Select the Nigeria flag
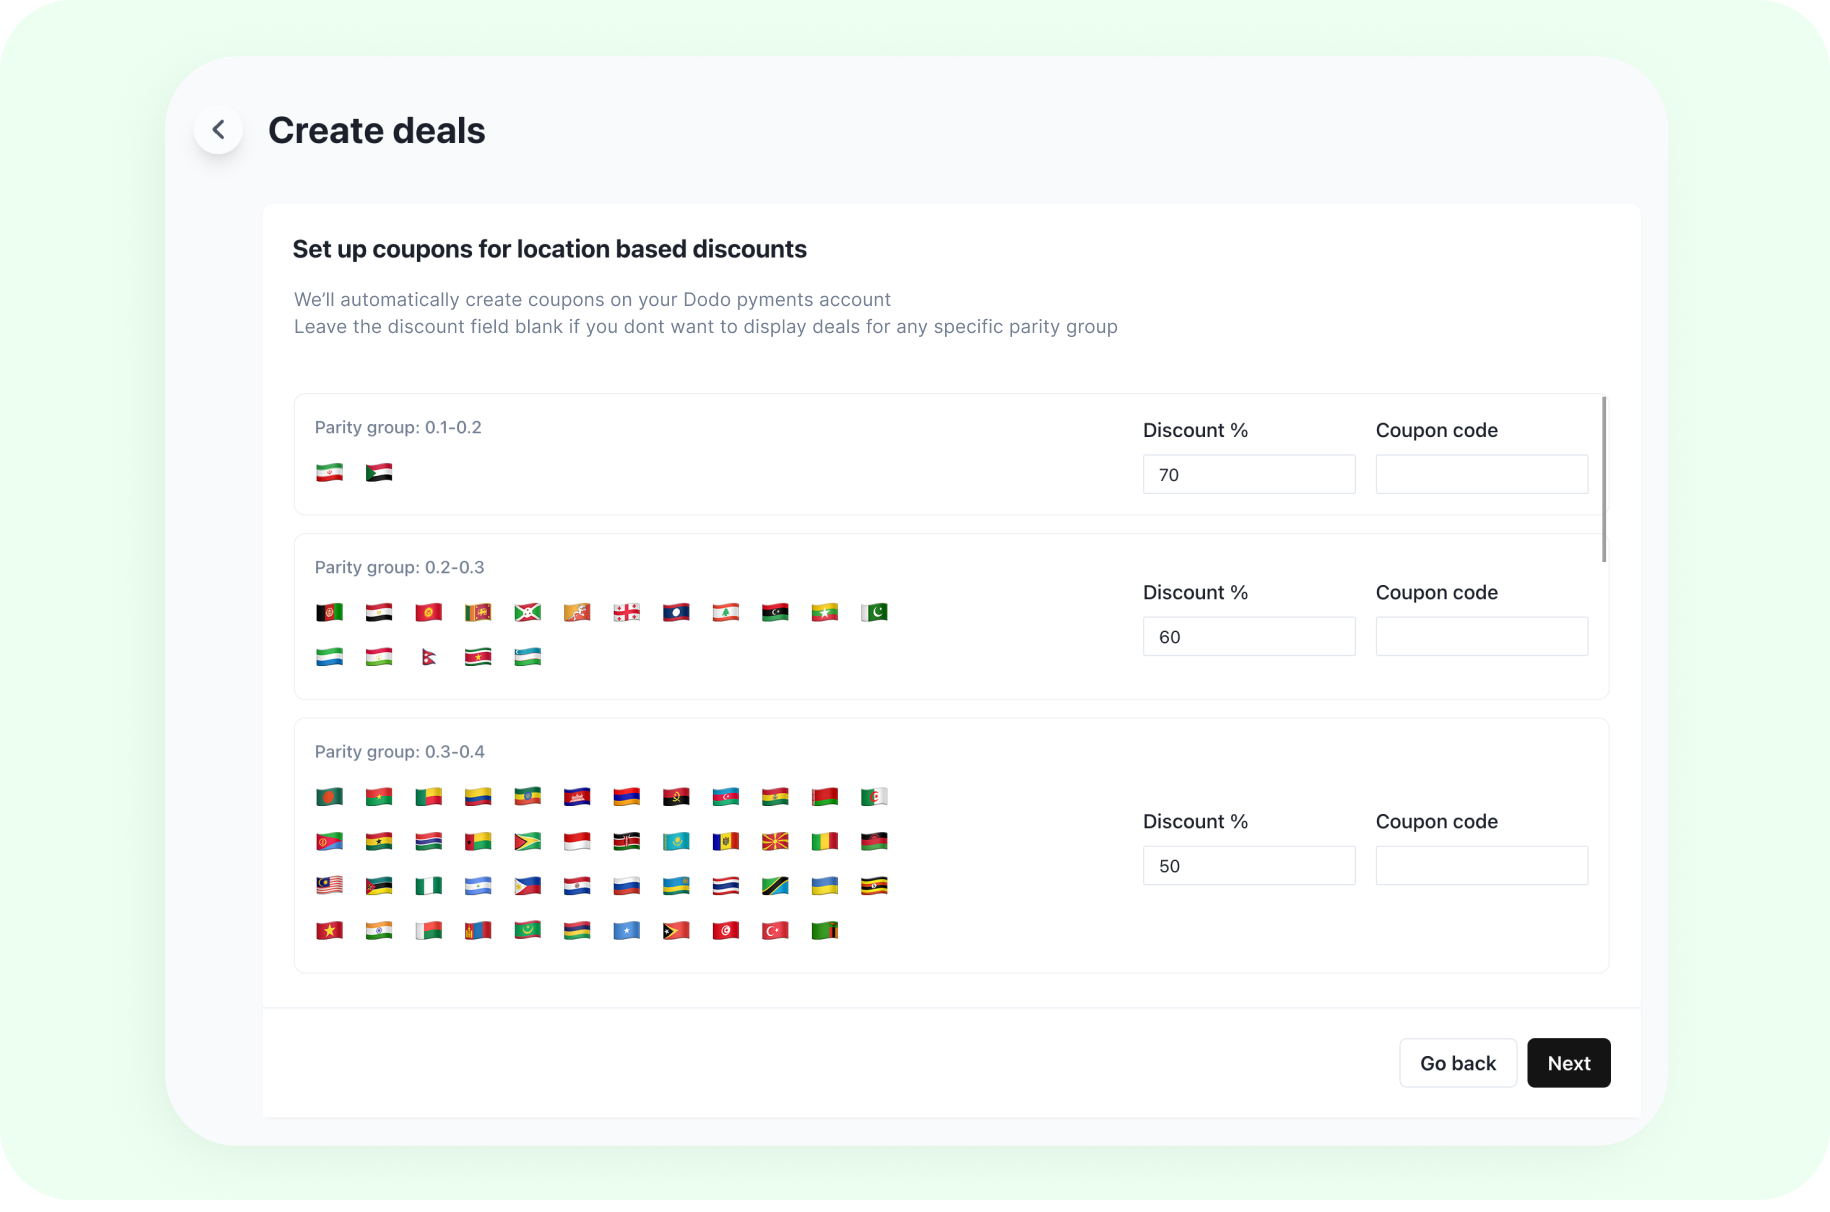Image resolution: width=1830 pixels, height=1212 pixels. (429, 886)
